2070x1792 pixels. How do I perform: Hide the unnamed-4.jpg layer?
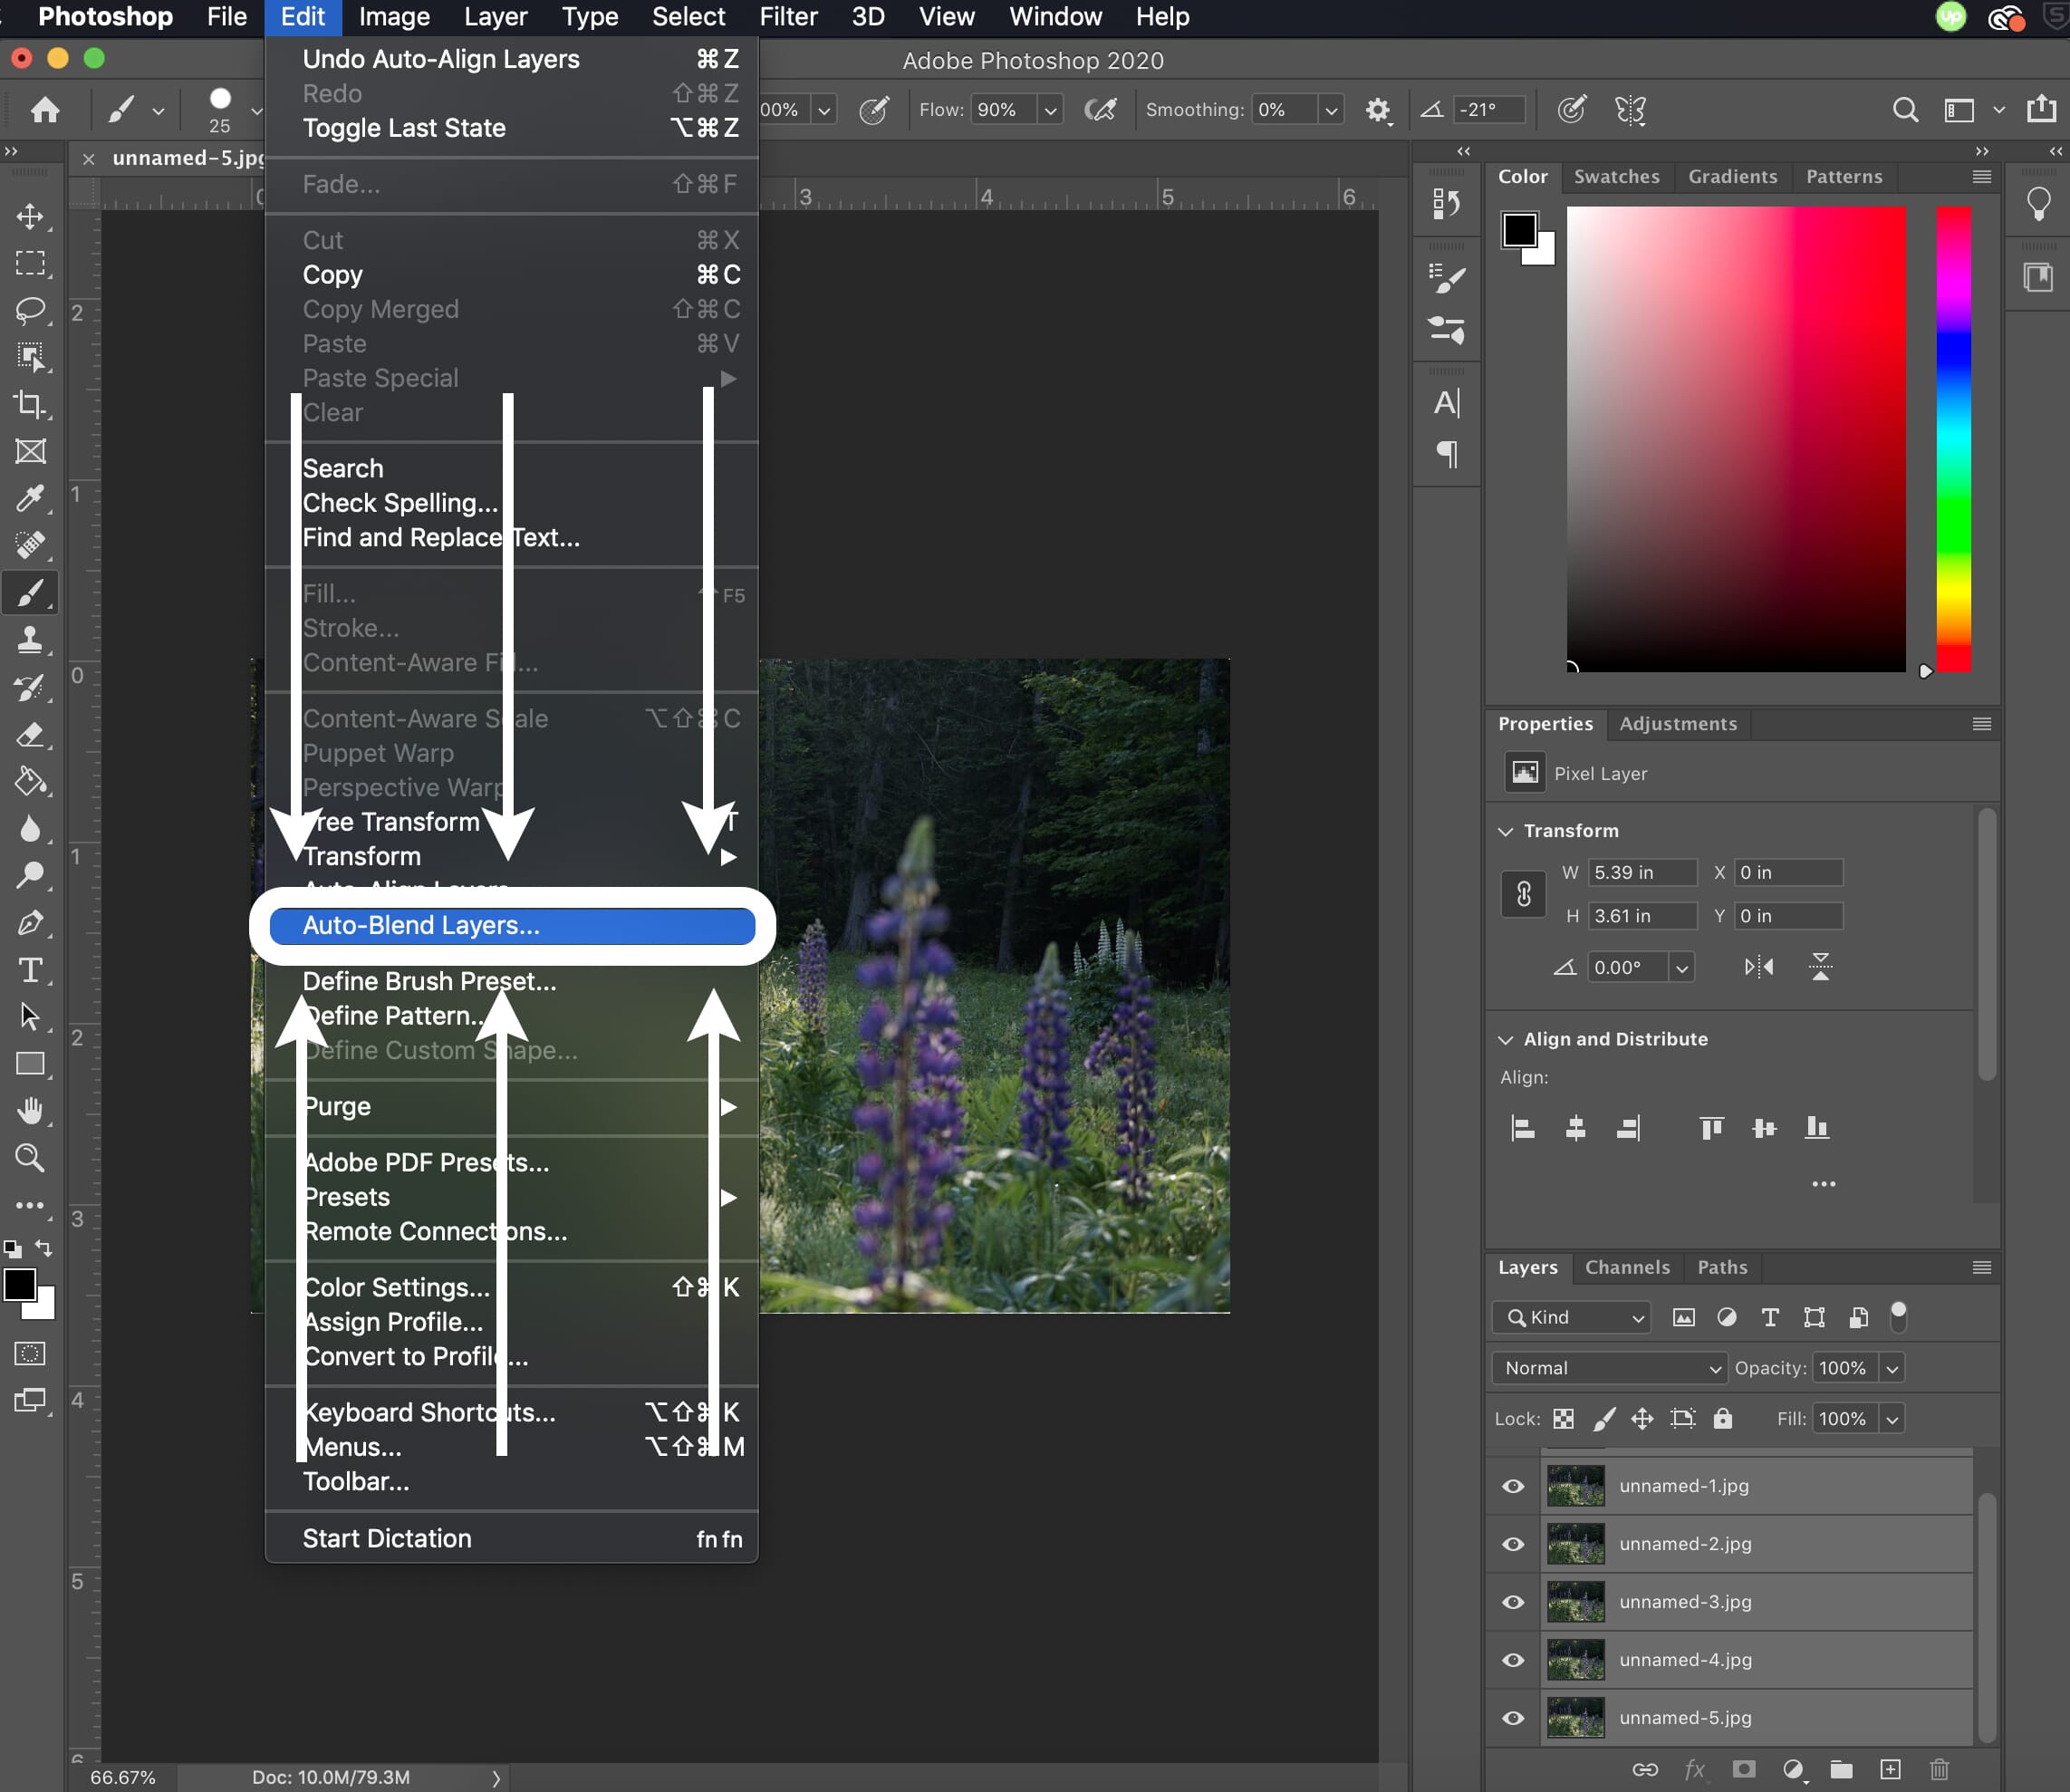[1513, 1660]
